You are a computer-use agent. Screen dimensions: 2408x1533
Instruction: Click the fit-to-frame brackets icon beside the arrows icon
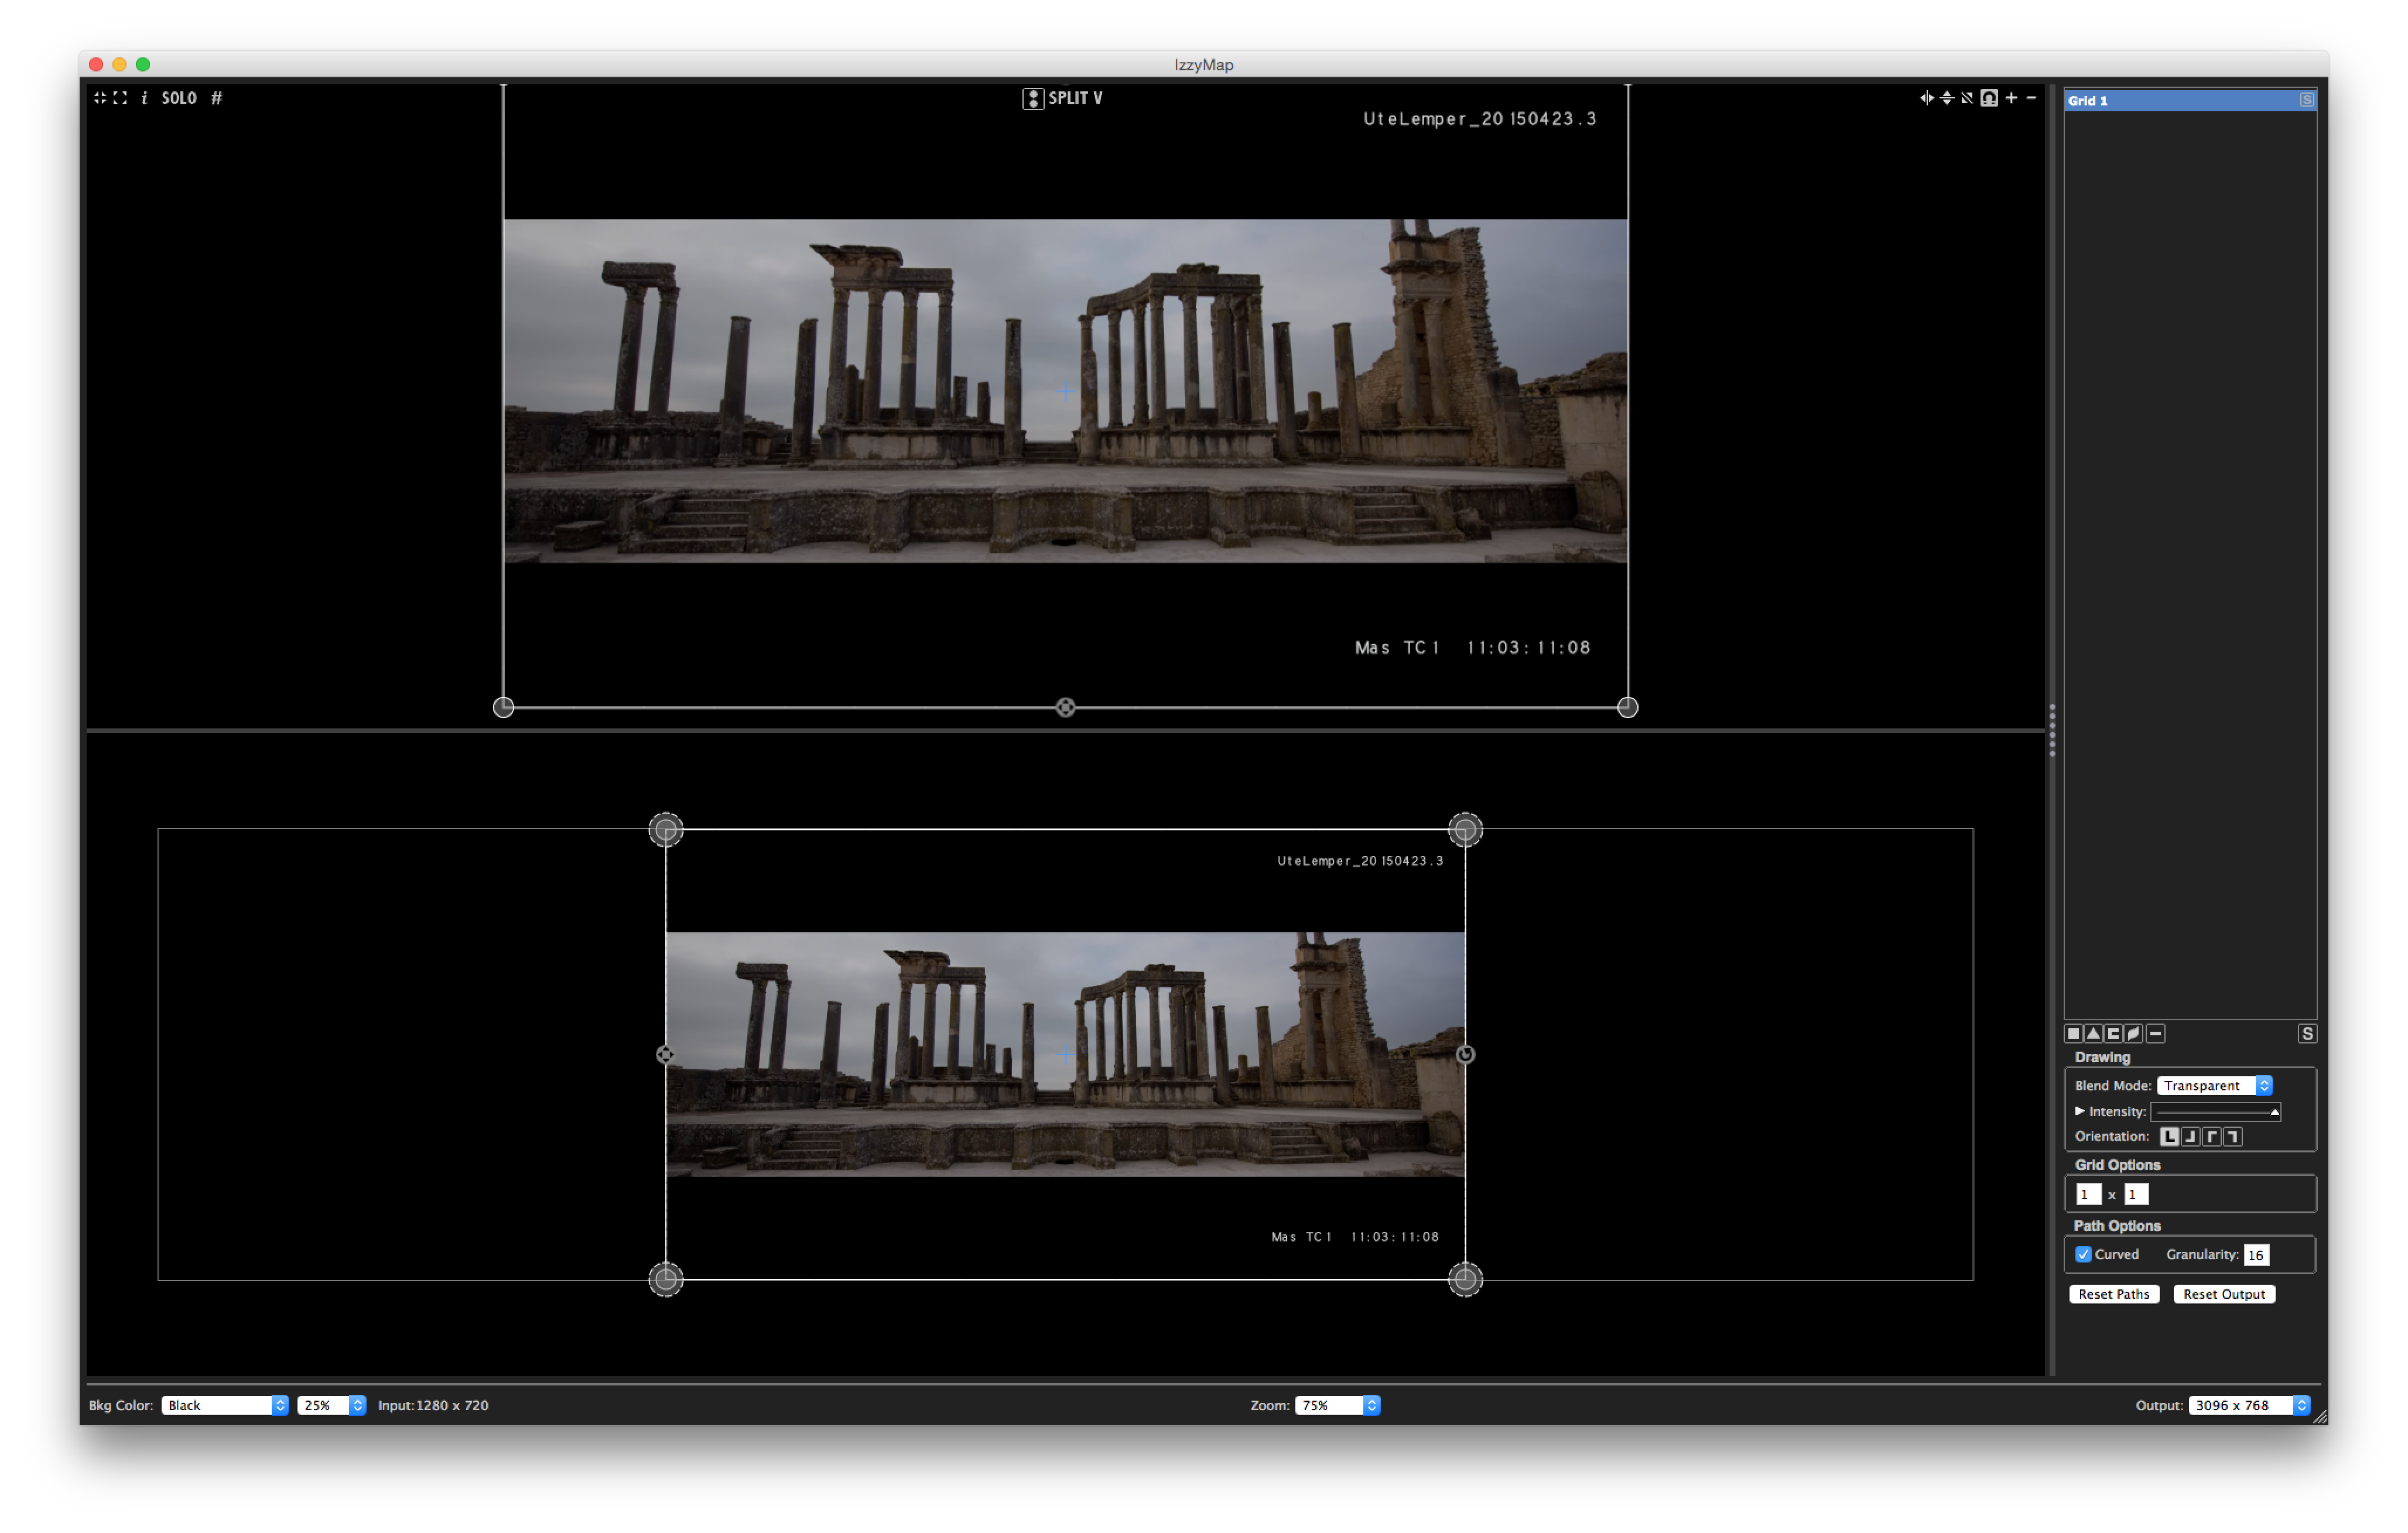[120, 98]
